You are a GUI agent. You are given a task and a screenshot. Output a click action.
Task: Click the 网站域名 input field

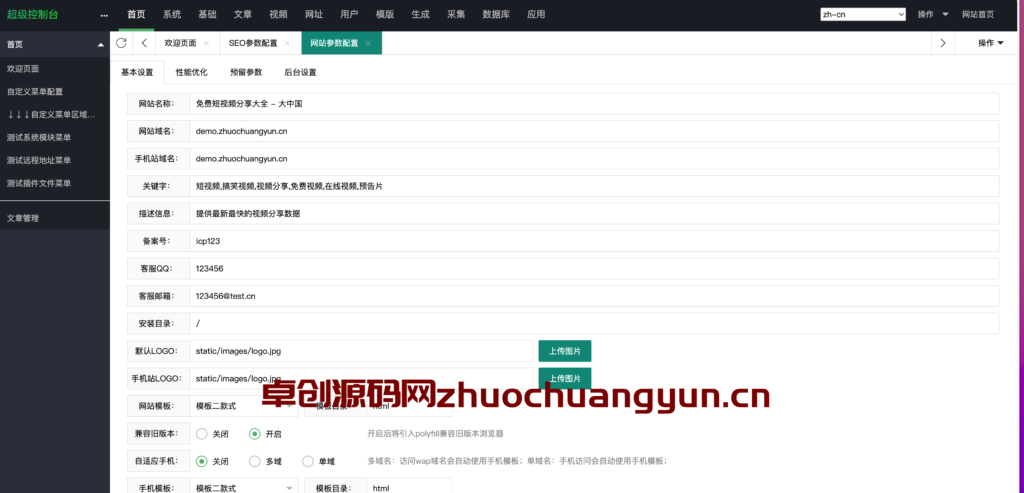(594, 131)
